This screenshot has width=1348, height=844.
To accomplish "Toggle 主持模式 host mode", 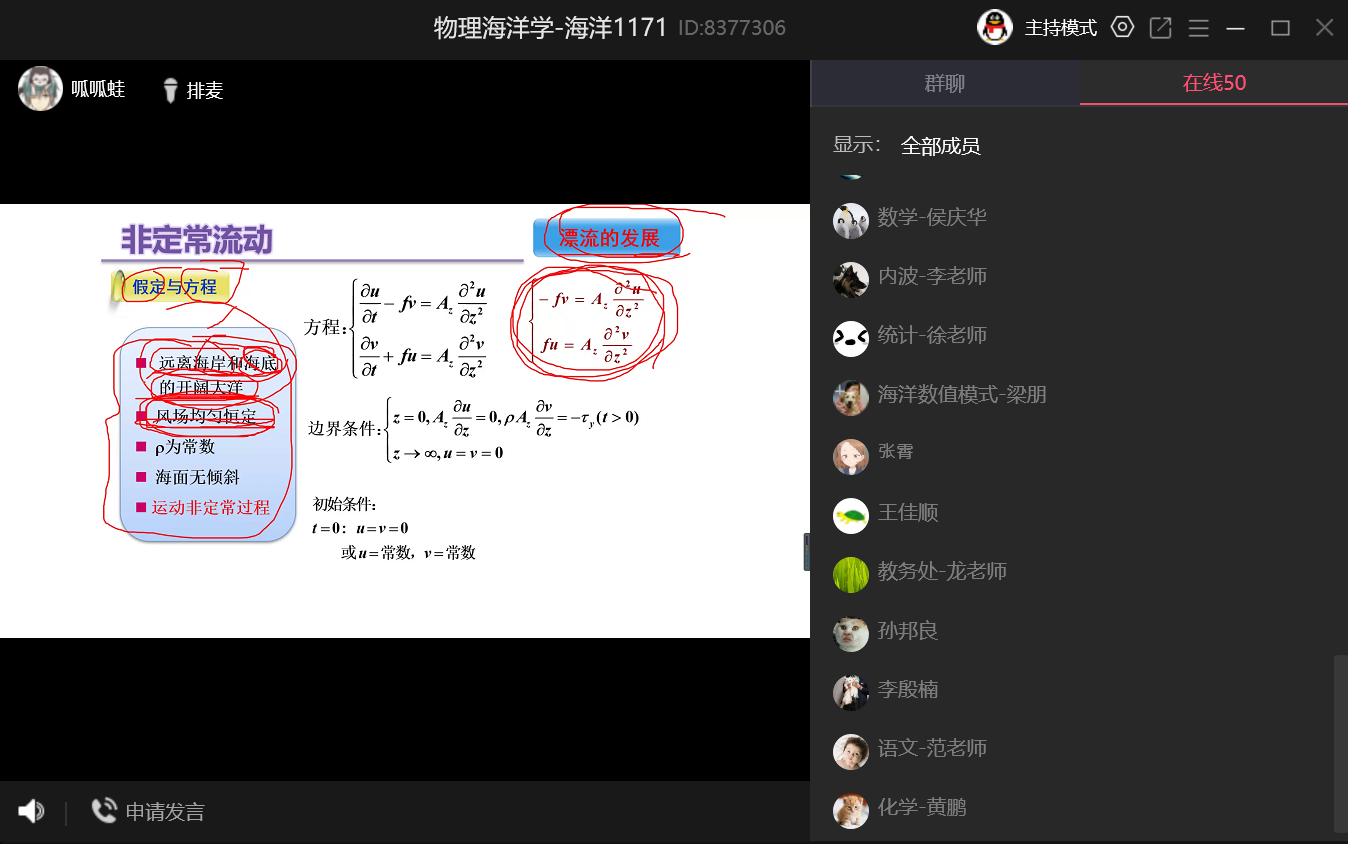I will (x=1060, y=28).
